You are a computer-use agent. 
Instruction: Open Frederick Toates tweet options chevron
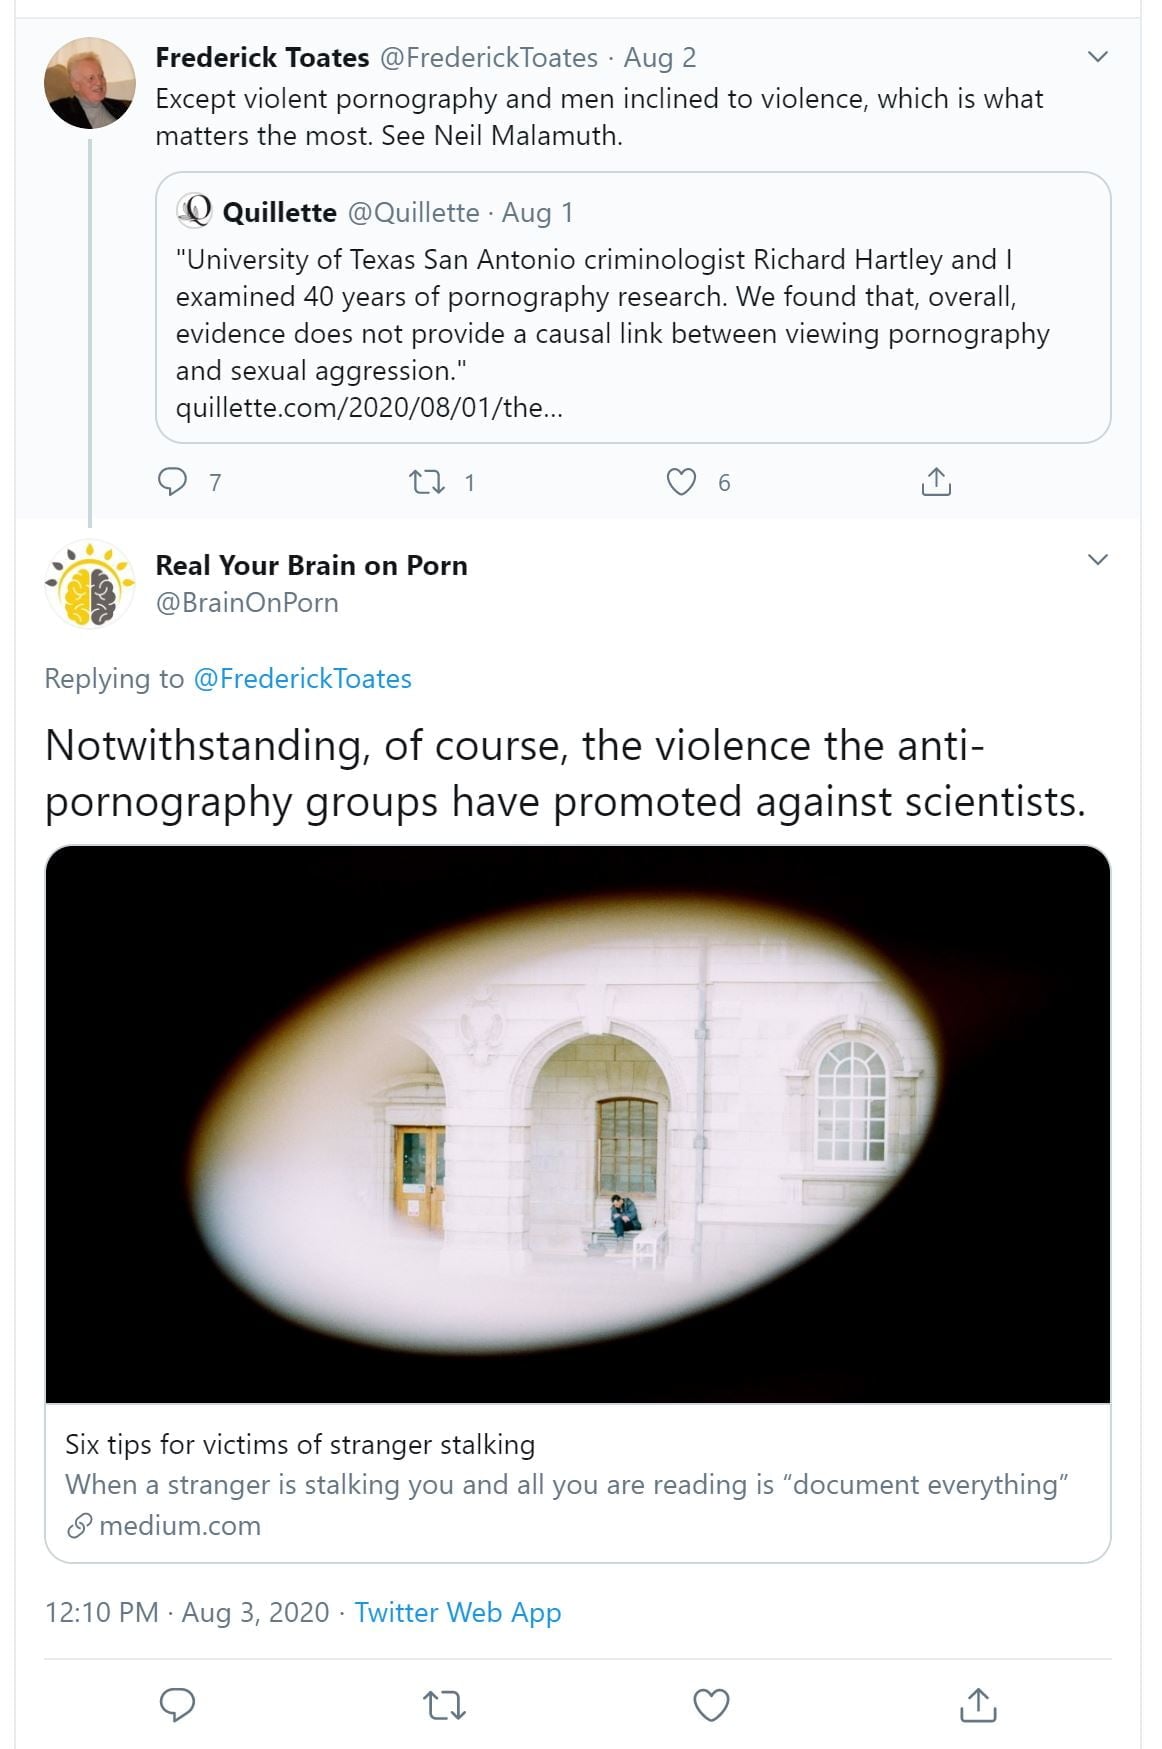click(x=1097, y=57)
